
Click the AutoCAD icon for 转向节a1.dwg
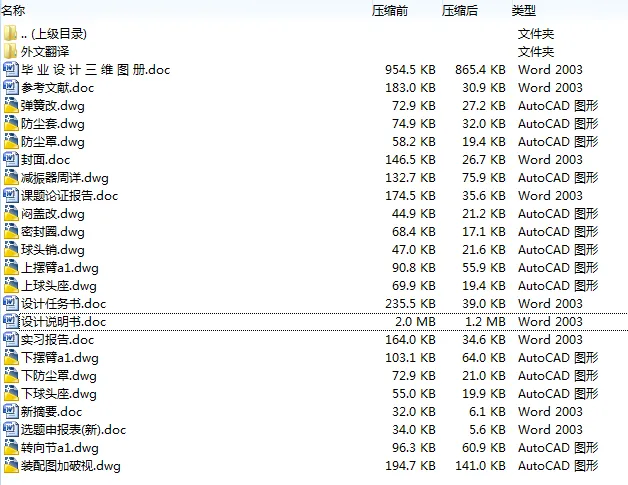(11, 448)
